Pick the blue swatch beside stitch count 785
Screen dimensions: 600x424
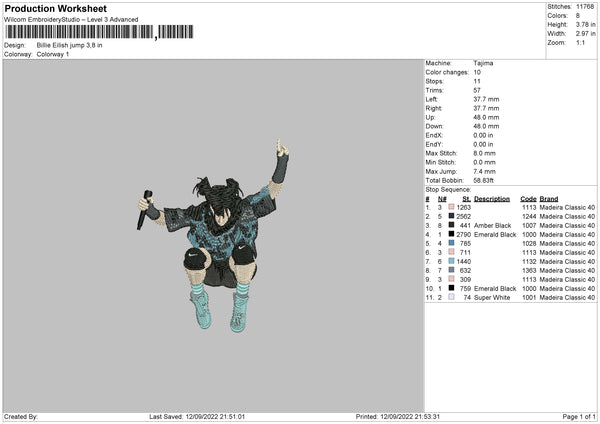click(x=451, y=243)
